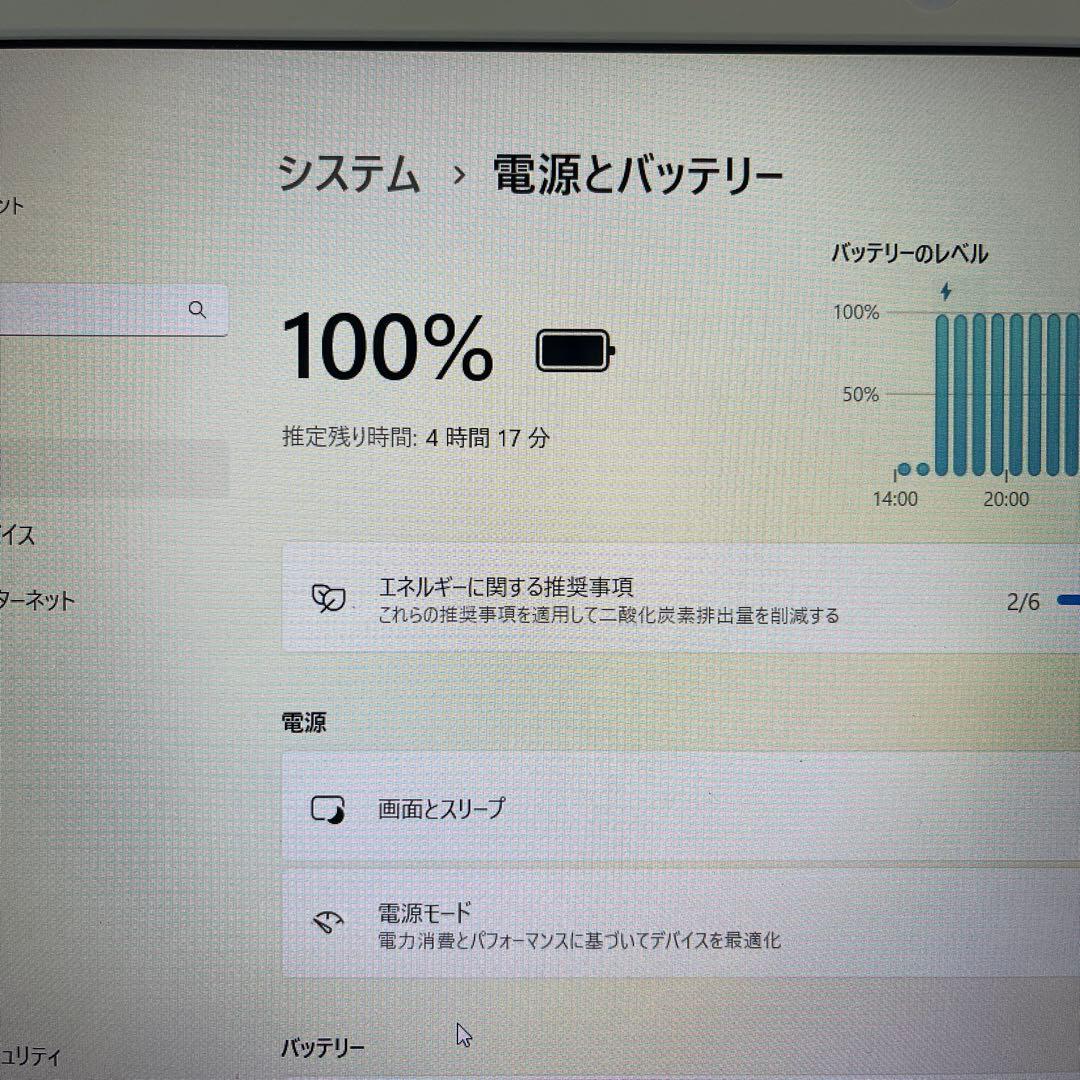Image resolution: width=1080 pixels, height=1080 pixels.
Task: Select the leaf icon for energy recommendations
Action: click(327, 600)
